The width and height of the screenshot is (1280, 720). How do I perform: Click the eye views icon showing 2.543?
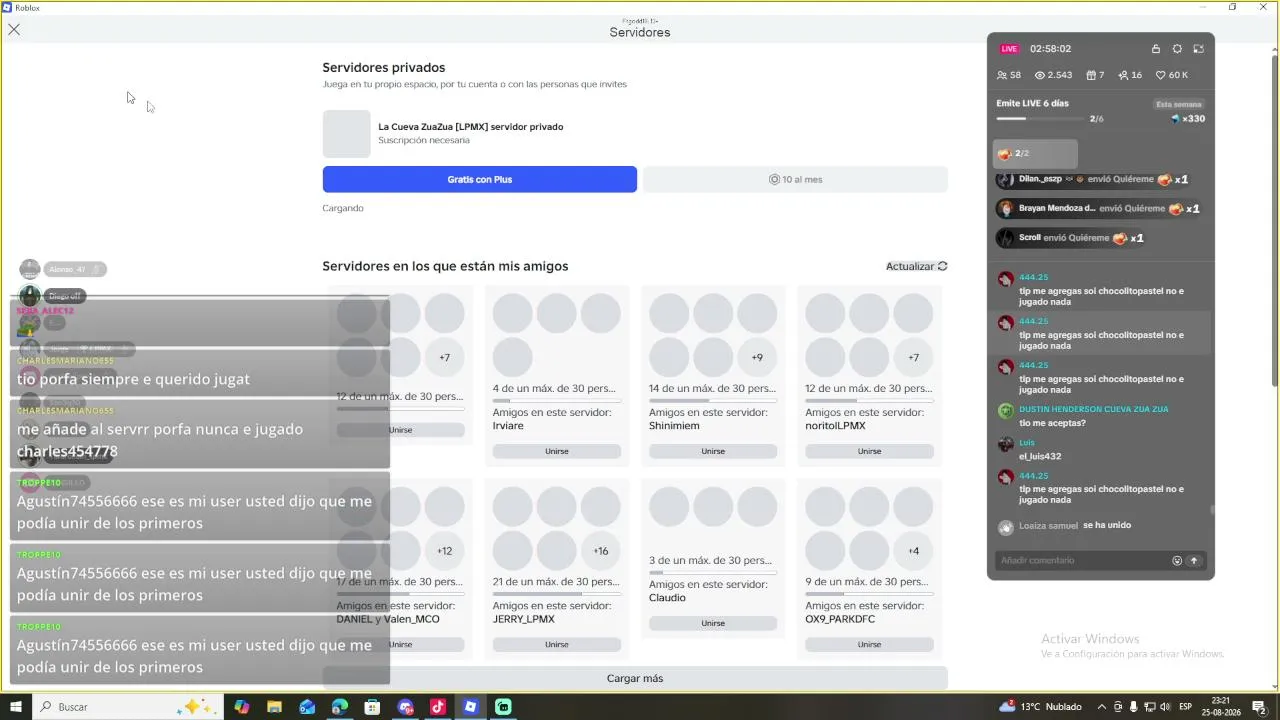coord(1040,75)
